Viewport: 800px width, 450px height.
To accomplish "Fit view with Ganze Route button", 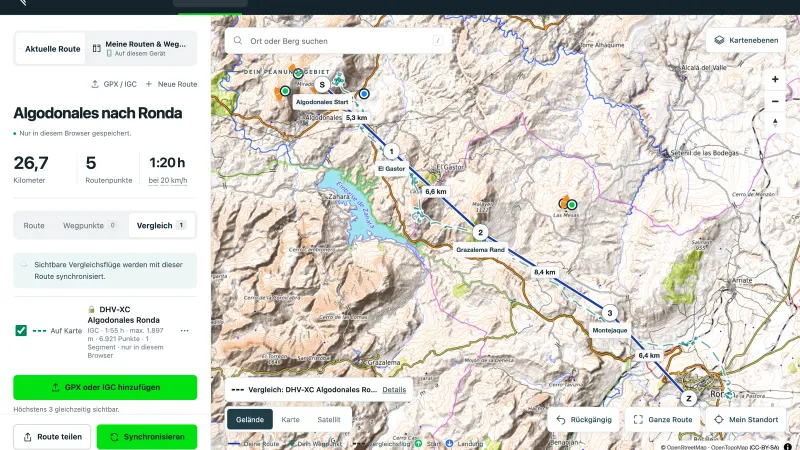I will tap(663, 419).
